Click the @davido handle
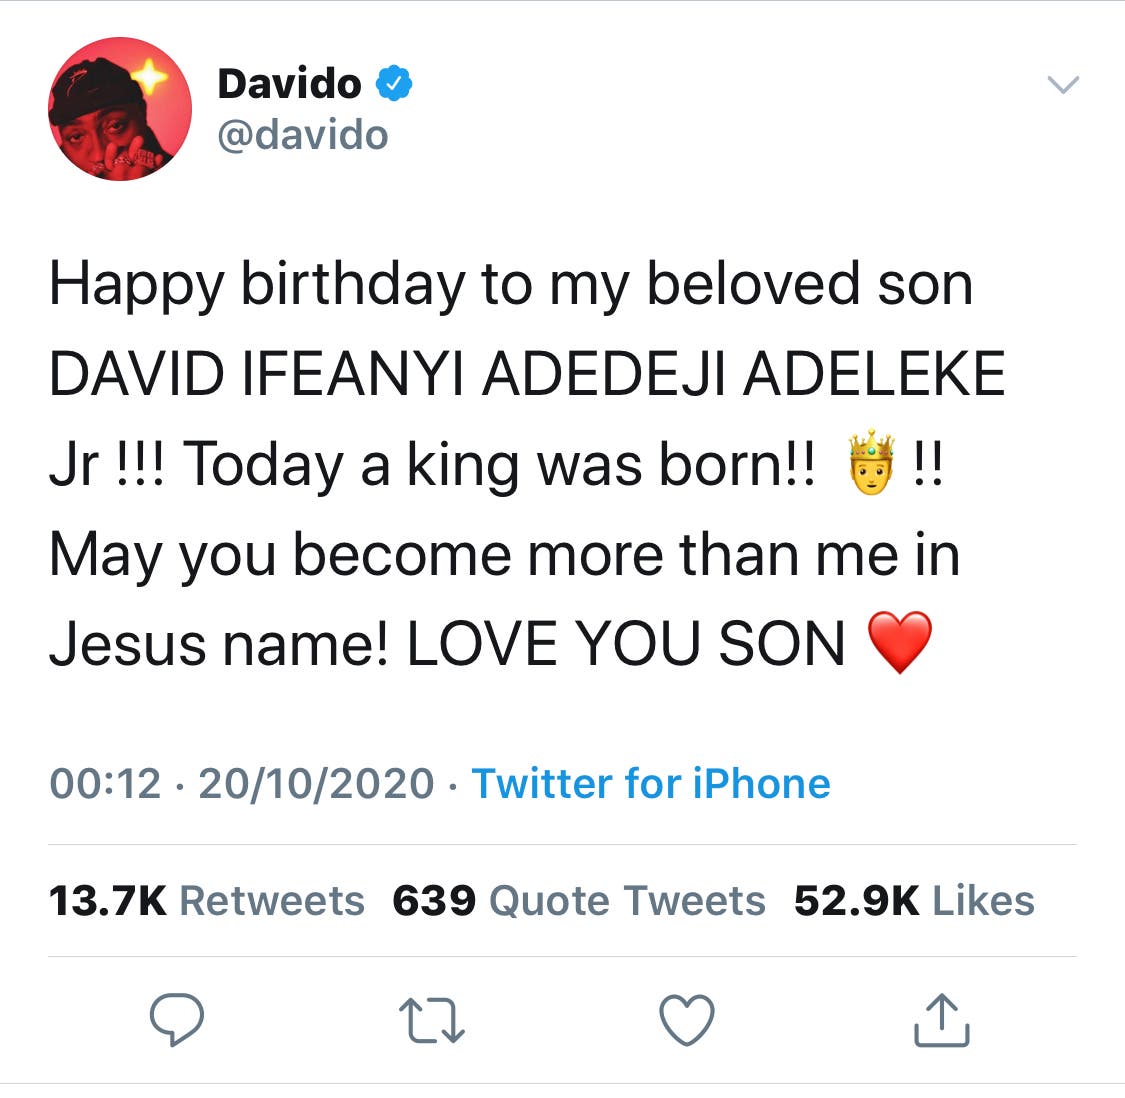 click(302, 135)
